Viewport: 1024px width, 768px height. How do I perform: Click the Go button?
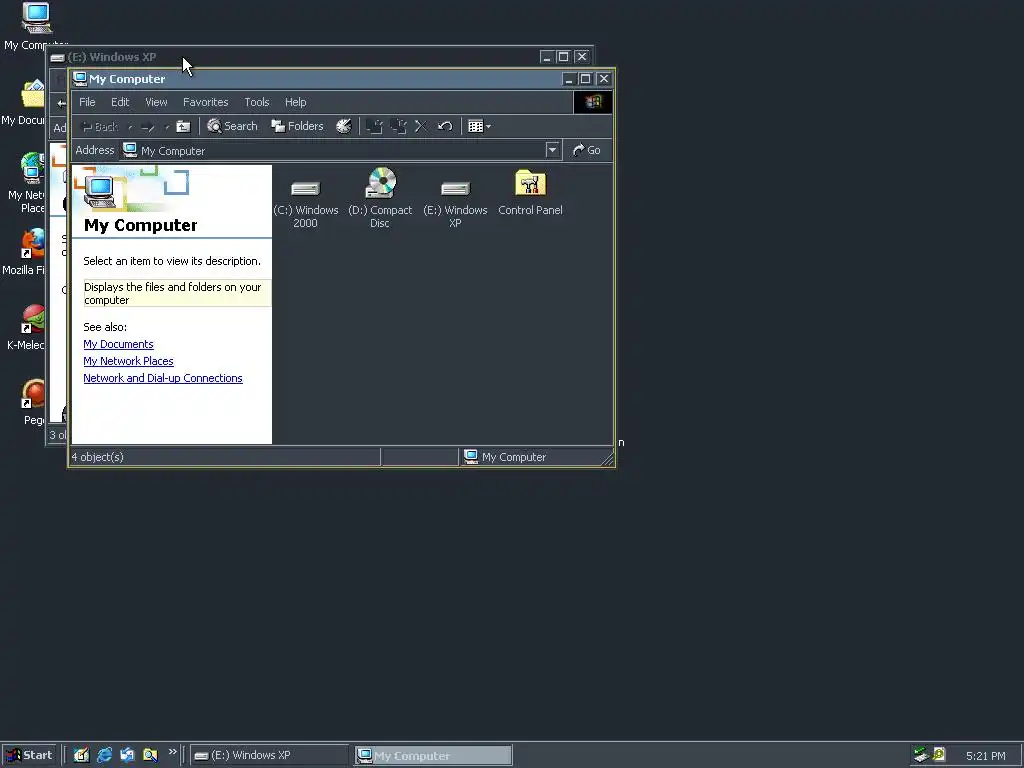pos(586,150)
